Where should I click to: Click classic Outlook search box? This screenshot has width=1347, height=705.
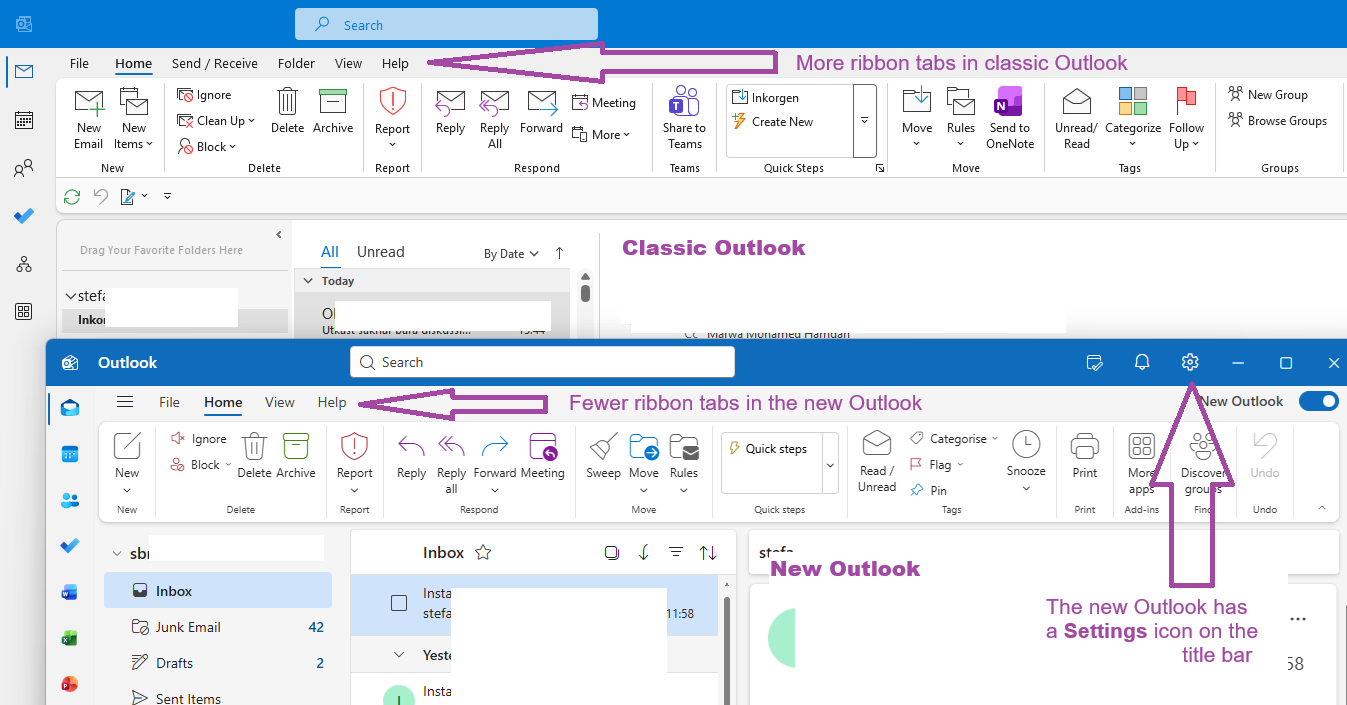point(446,25)
